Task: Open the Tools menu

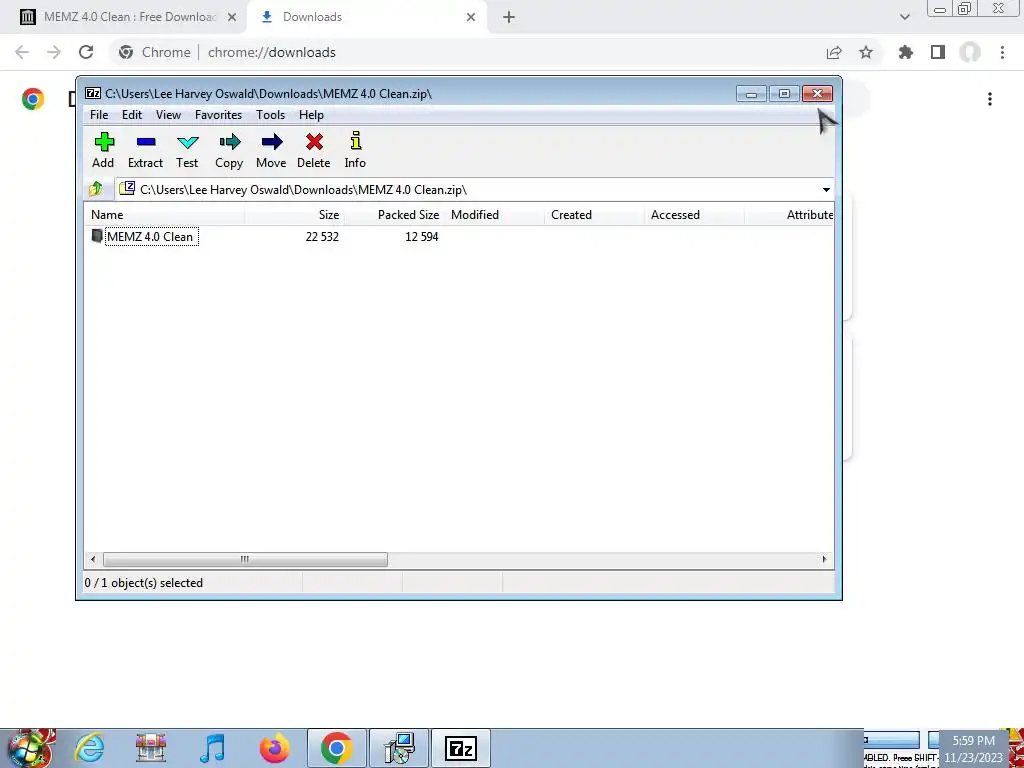Action: point(270,115)
